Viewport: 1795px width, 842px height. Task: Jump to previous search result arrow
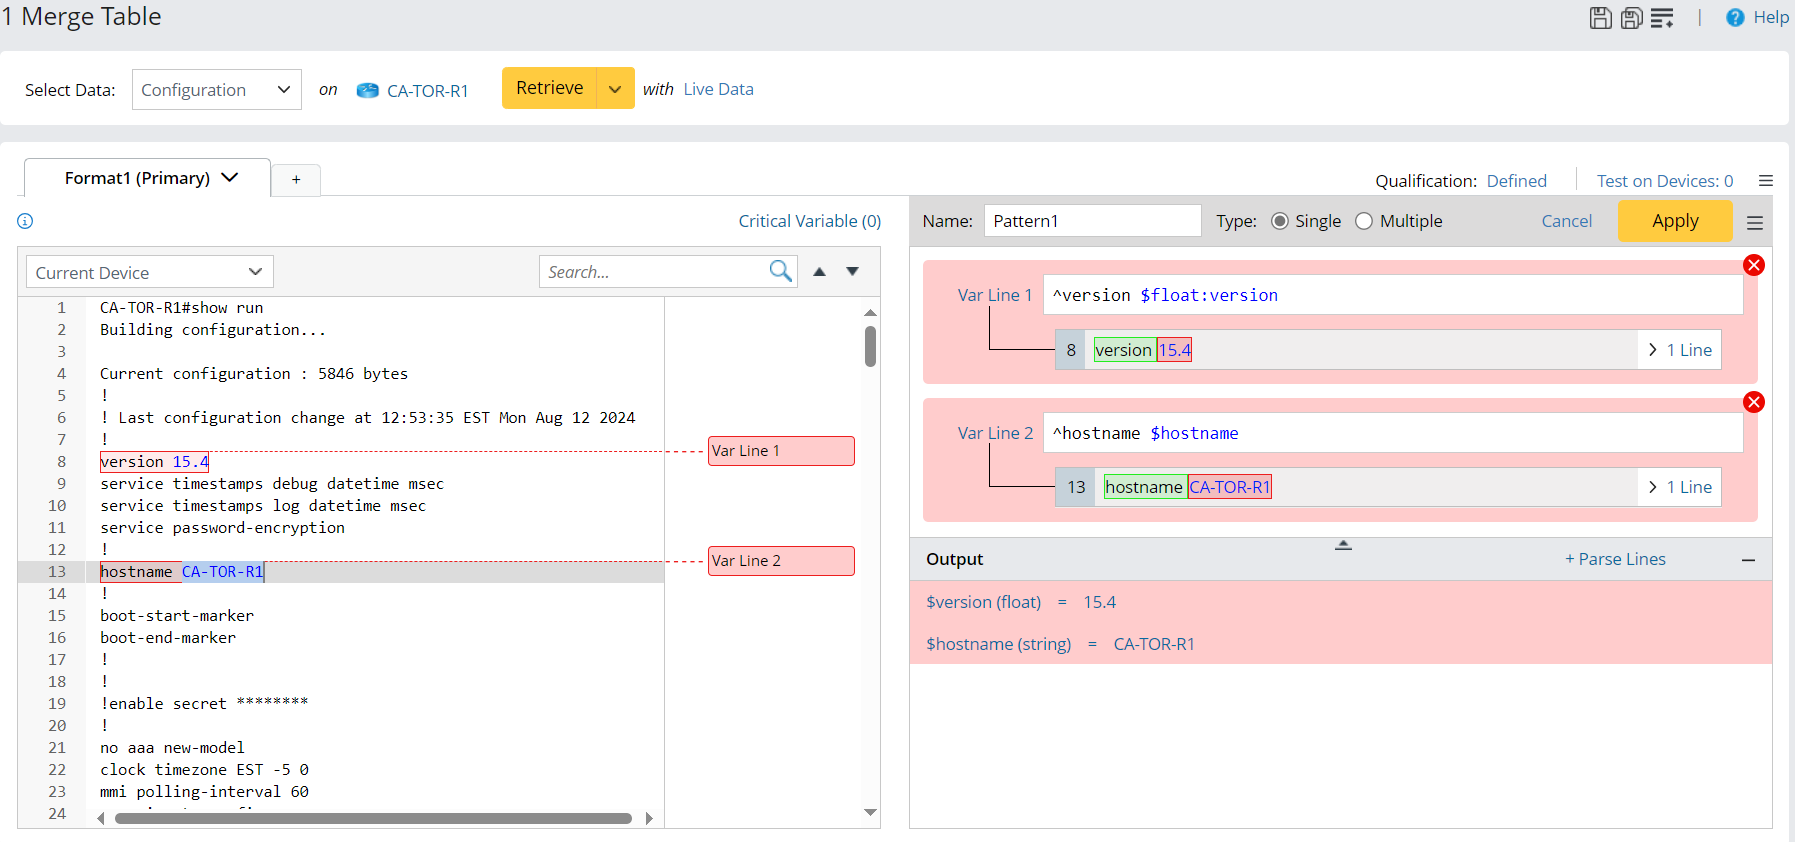pos(819,272)
